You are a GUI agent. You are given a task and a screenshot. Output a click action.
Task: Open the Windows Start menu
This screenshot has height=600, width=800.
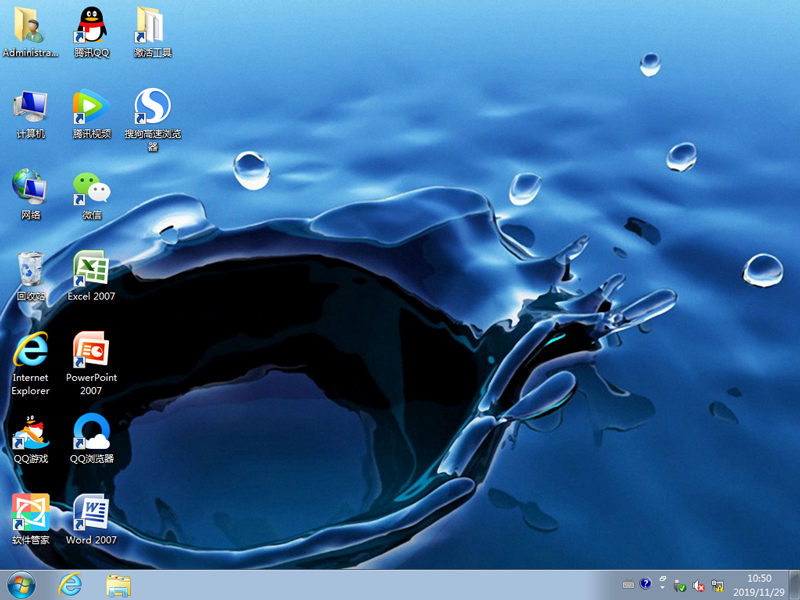click(21, 585)
